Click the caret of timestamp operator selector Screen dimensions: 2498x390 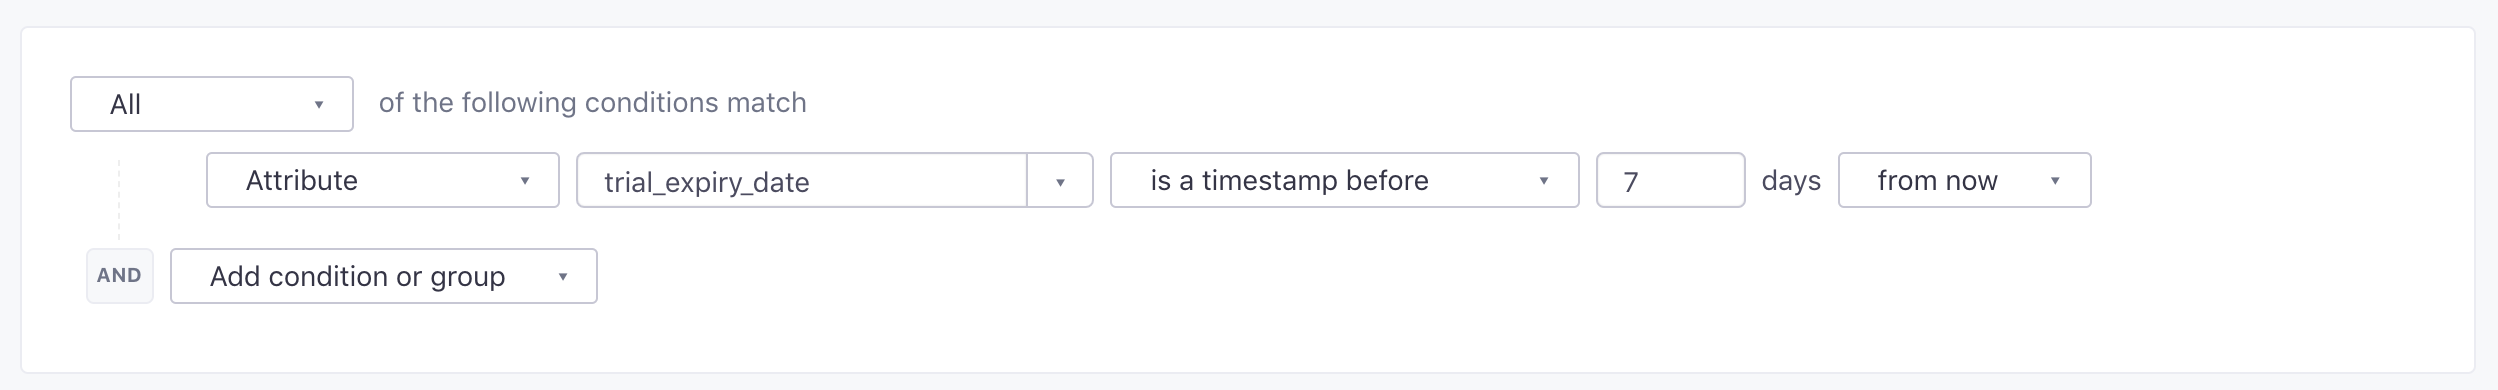1543,181
